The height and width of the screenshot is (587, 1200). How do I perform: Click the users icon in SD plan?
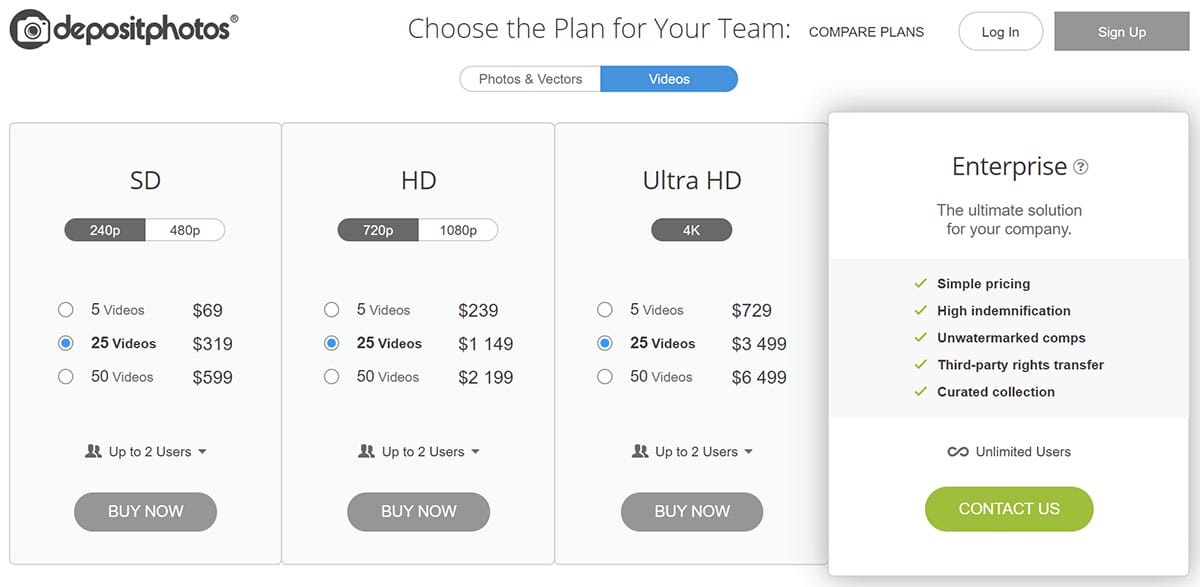[x=94, y=452]
